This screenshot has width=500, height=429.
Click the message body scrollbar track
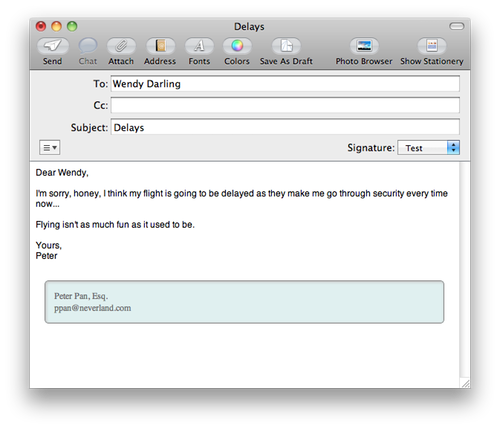pos(465,270)
